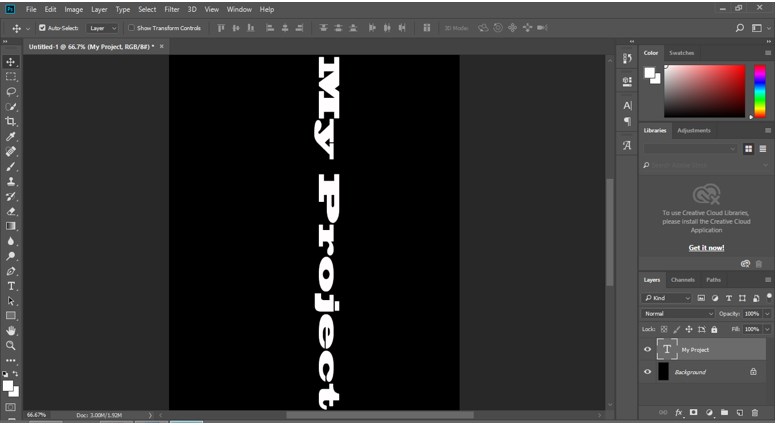Viewport: 776px width, 425px height.
Task: Click foreground color swatch in toolbar
Action: click(7, 385)
